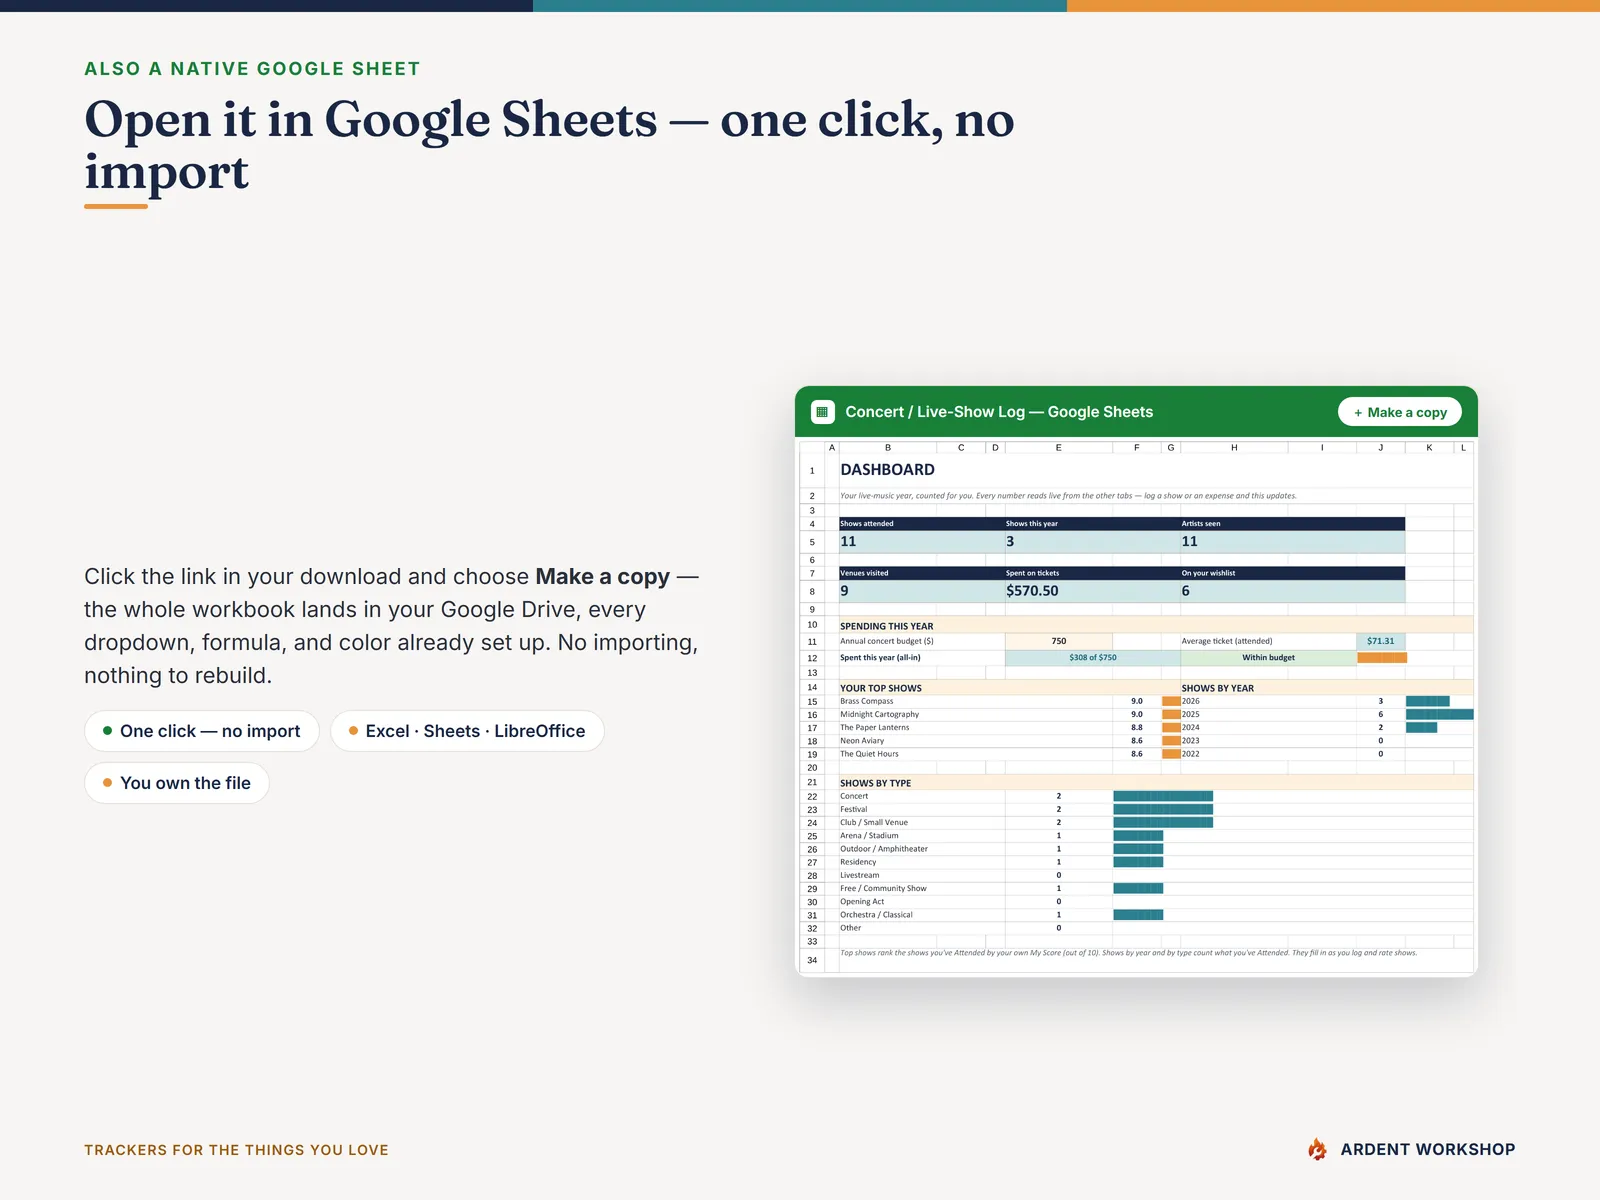
Task: Click the 'Annual concert budget ($)' cell
Action: click(921, 641)
